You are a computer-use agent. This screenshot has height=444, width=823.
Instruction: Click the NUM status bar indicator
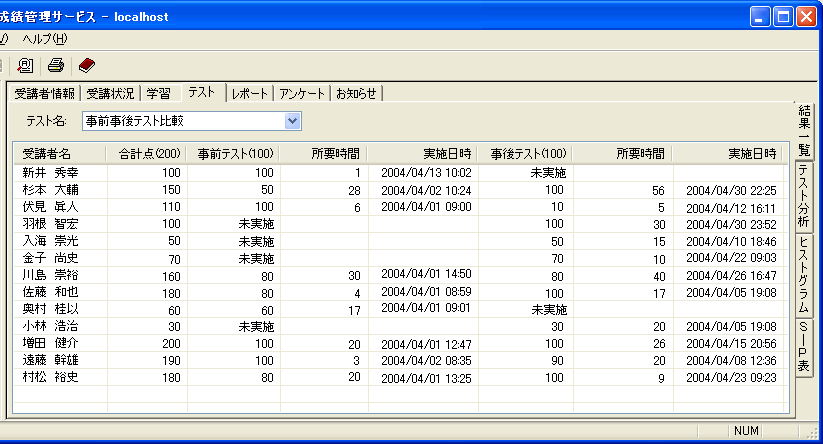(746, 431)
